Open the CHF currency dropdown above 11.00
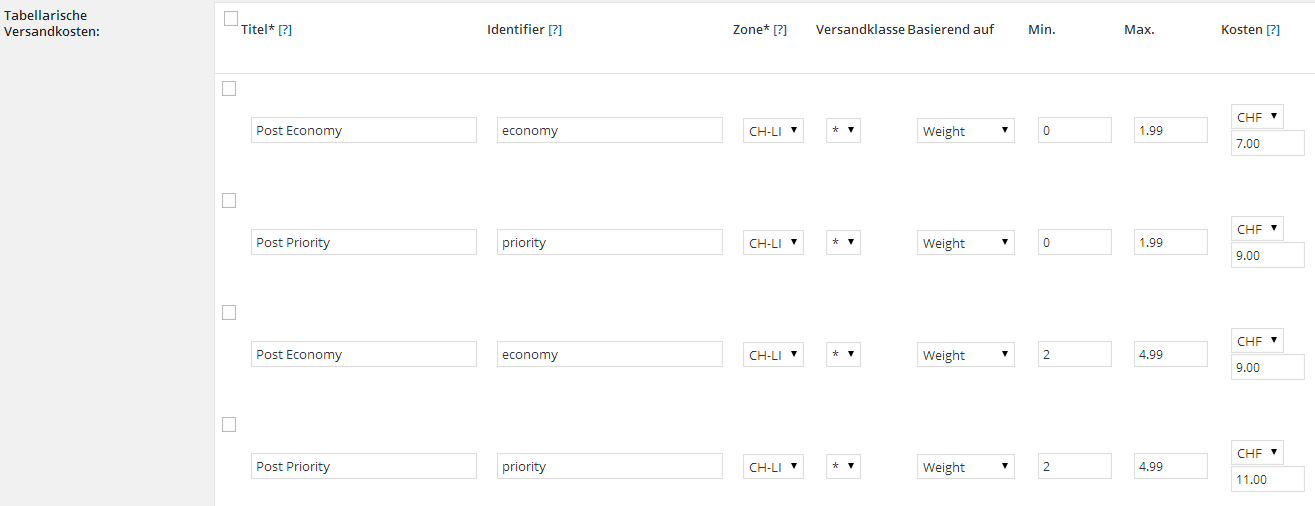Screen dimensions: 1315x506 click(x=1257, y=454)
